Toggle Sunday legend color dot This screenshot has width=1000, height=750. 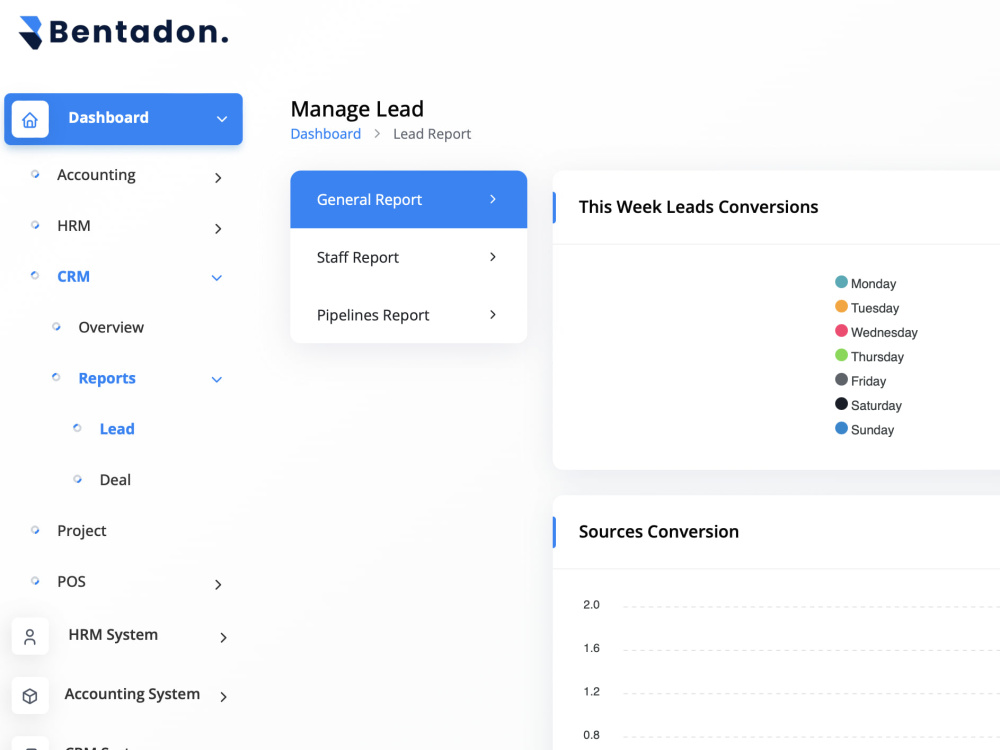click(841, 428)
